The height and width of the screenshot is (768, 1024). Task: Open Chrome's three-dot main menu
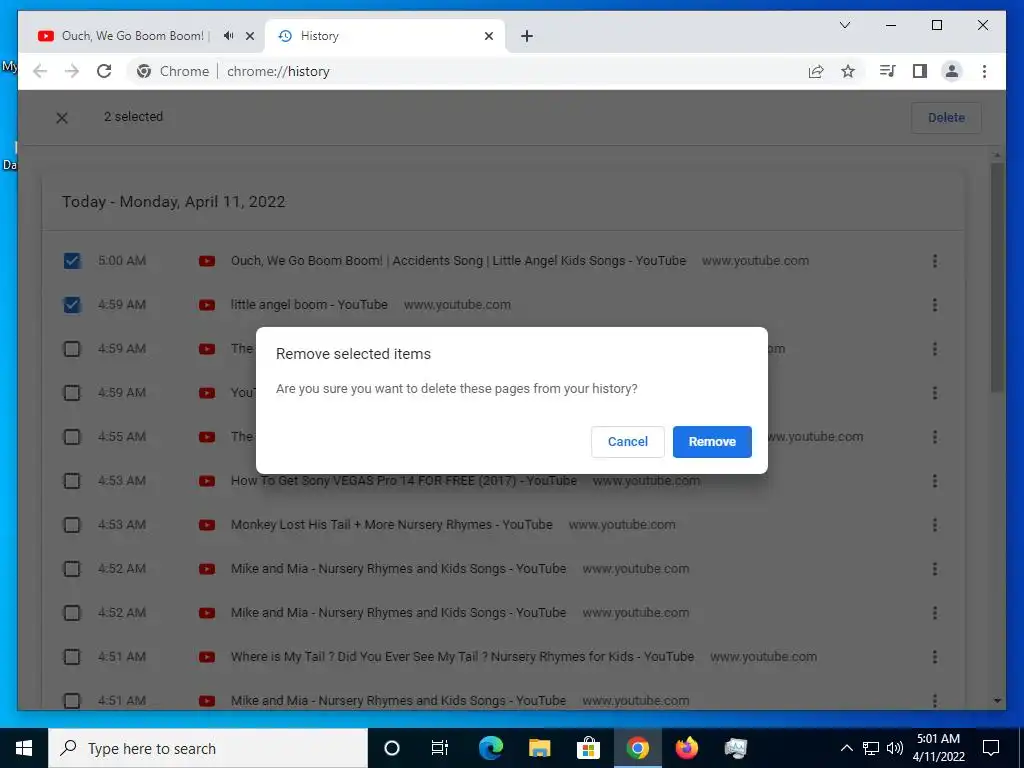[984, 71]
